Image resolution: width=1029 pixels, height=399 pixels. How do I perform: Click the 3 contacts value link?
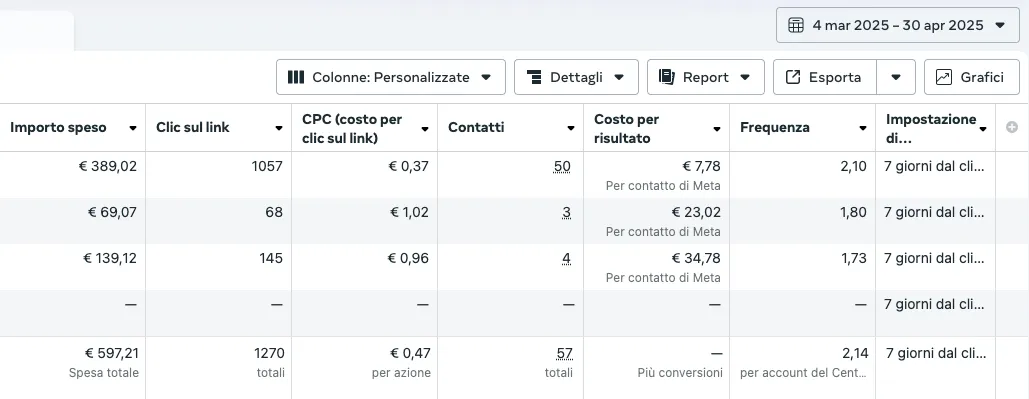coord(566,213)
